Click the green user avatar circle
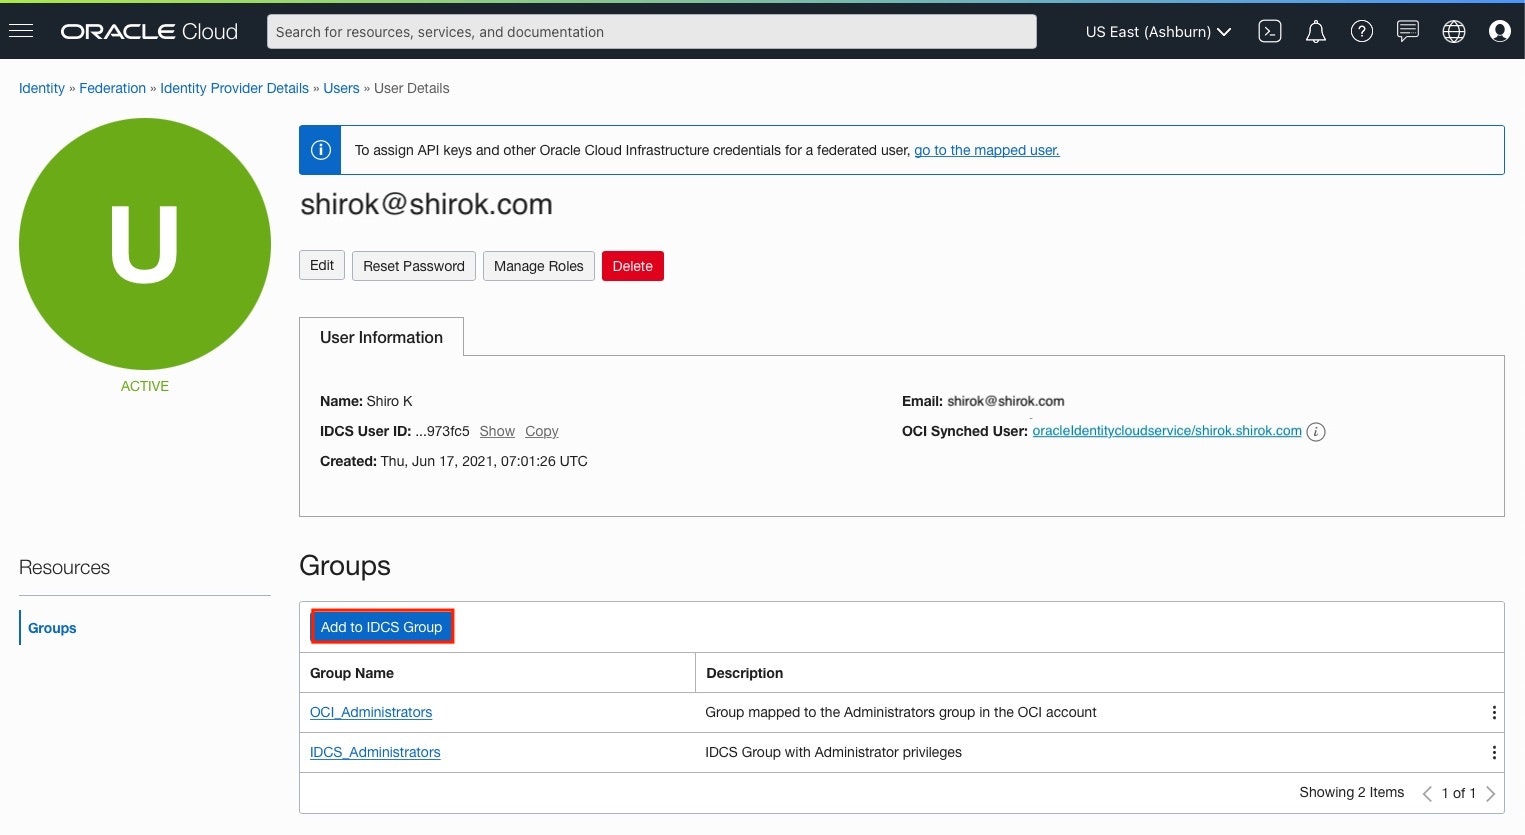Screen dimensions: 1525x835 (x=145, y=244)
